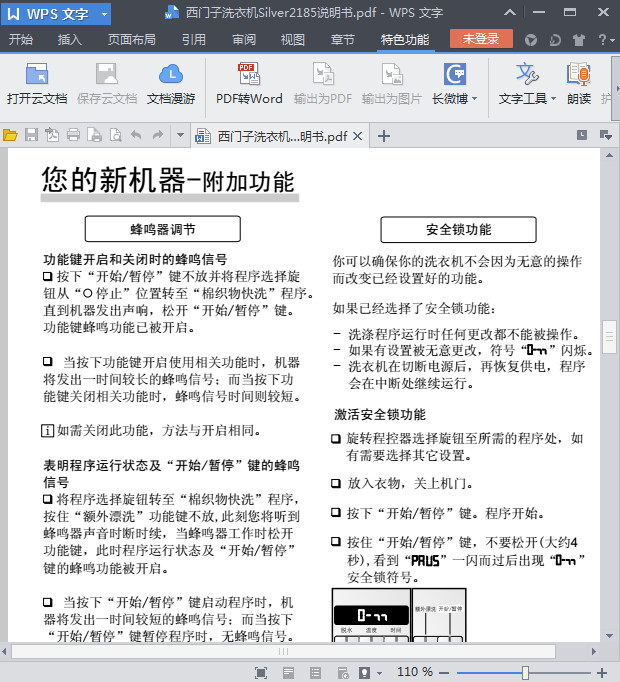The width and height of the screenshot is (620, 682).
Task: Open the tab list dropdown icon at far right
Action: click(606, 135)
